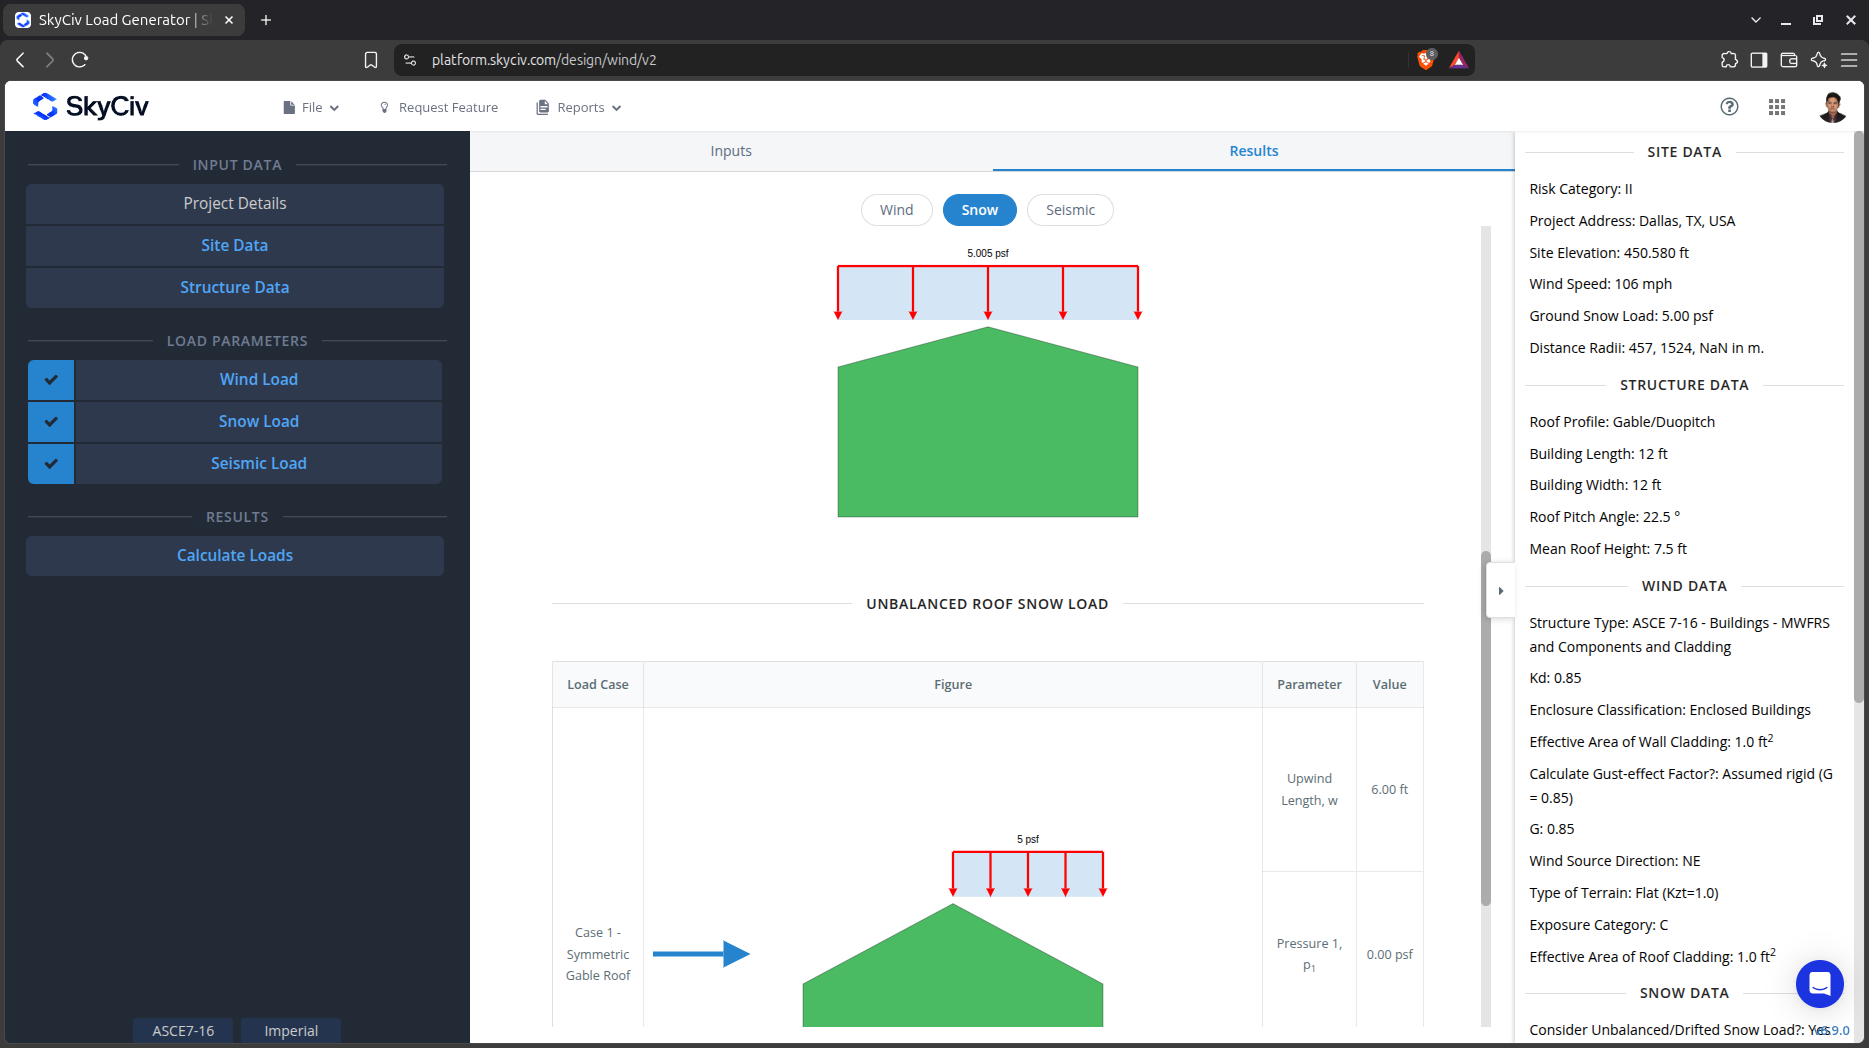1869x1048 pixels.
Task: Switch results view to Seismic
Action: [x=1070, y=210]
